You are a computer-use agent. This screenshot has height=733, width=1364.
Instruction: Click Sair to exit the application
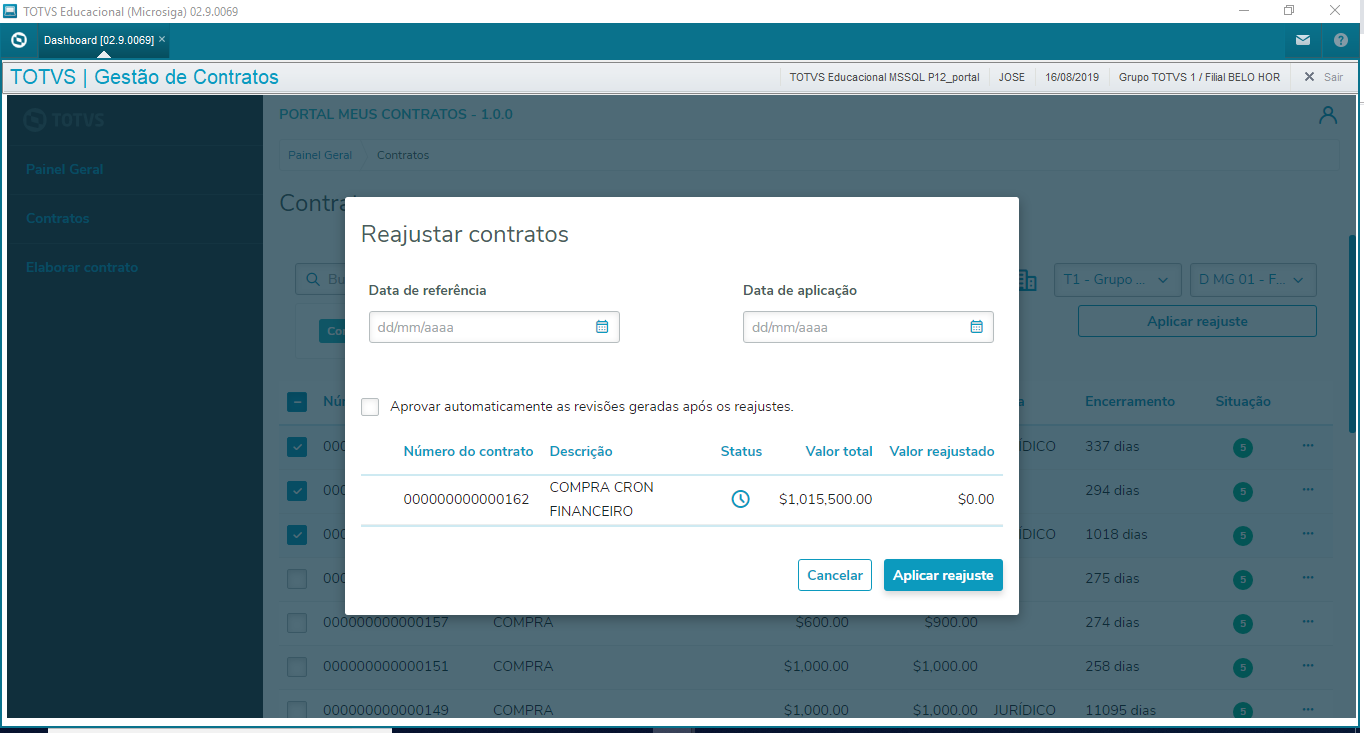(x=1323, y=77)
